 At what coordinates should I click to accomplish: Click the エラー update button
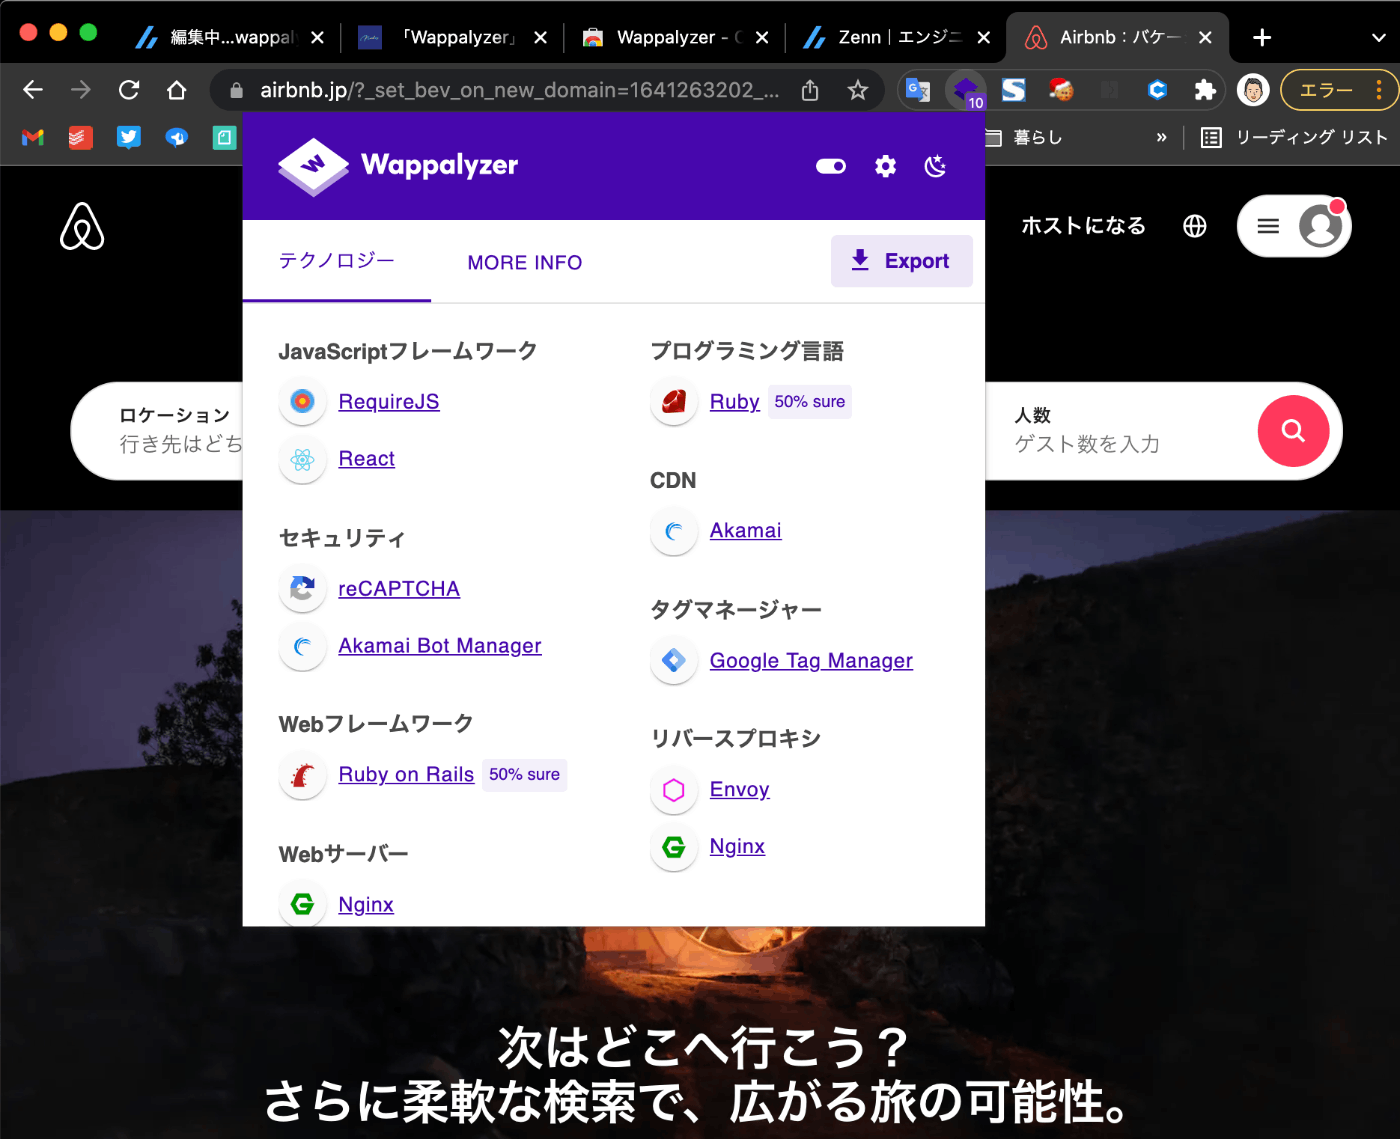pyautogui.click(x=1339, y=90)
